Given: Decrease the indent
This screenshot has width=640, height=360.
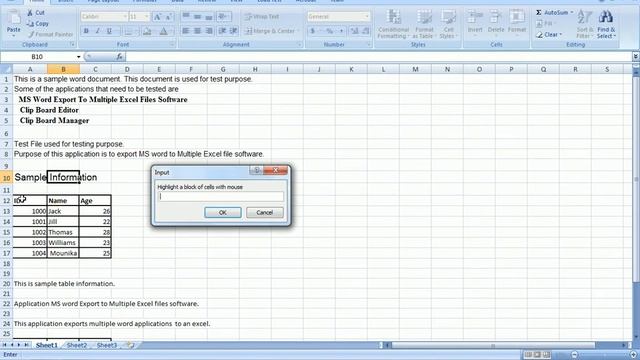Looking at the screenshot, I should pos(222,31).
